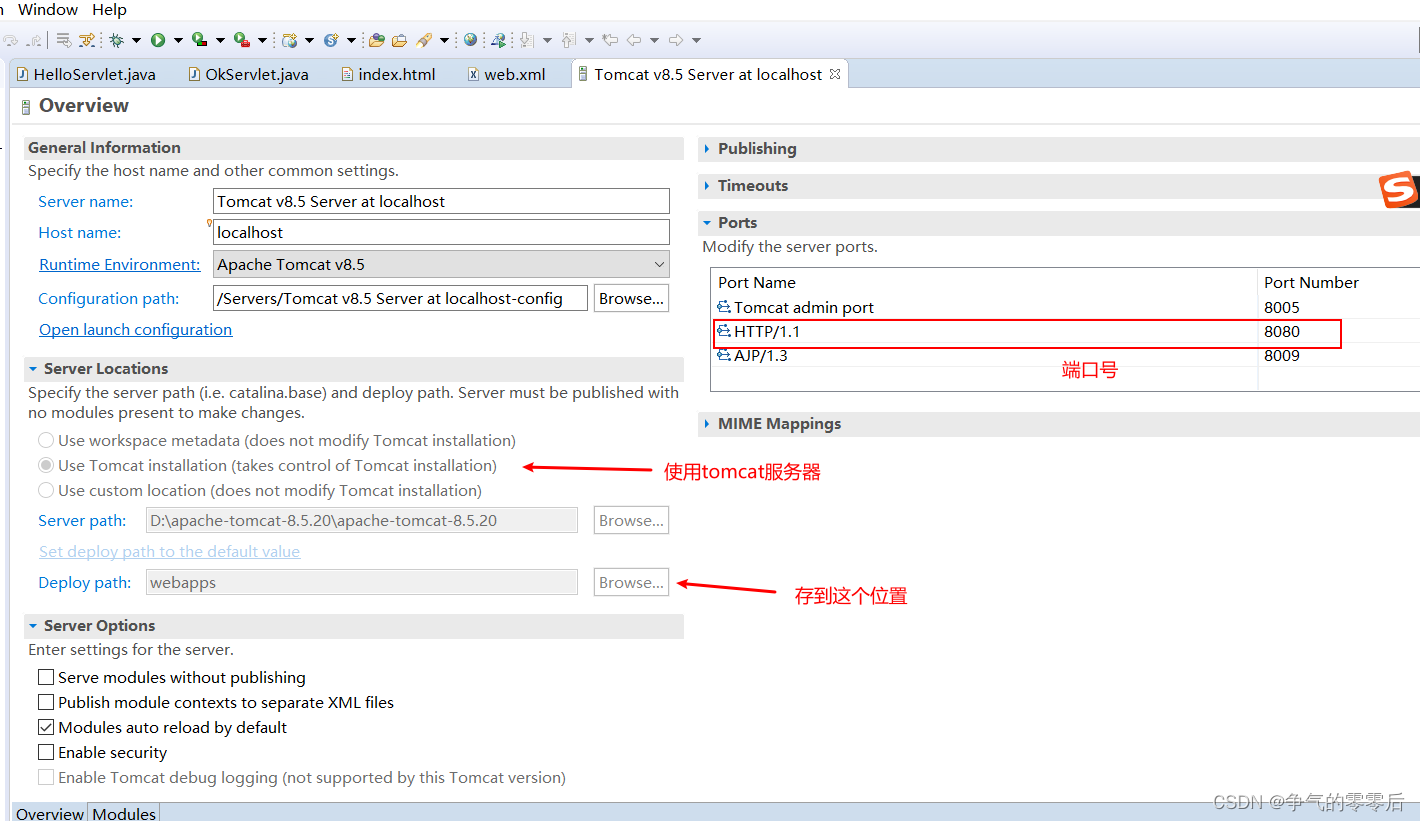
Task: Click the server icon beside Overview heading
Action: [x=26, y=107]
